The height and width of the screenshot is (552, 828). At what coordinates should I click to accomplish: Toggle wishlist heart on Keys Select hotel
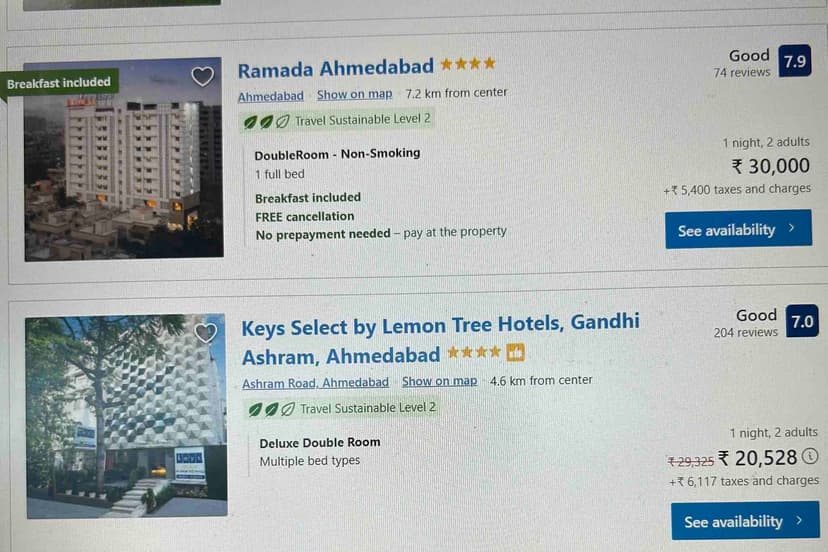pos(206,333)
